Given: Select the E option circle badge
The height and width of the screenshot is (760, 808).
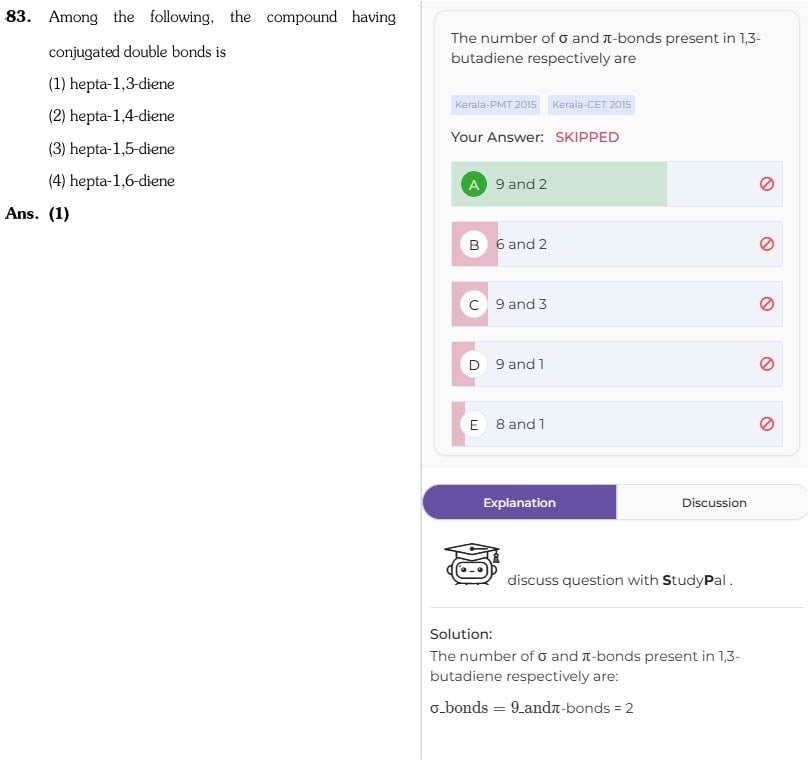Looking at the screenshot, I should (474, 425).
